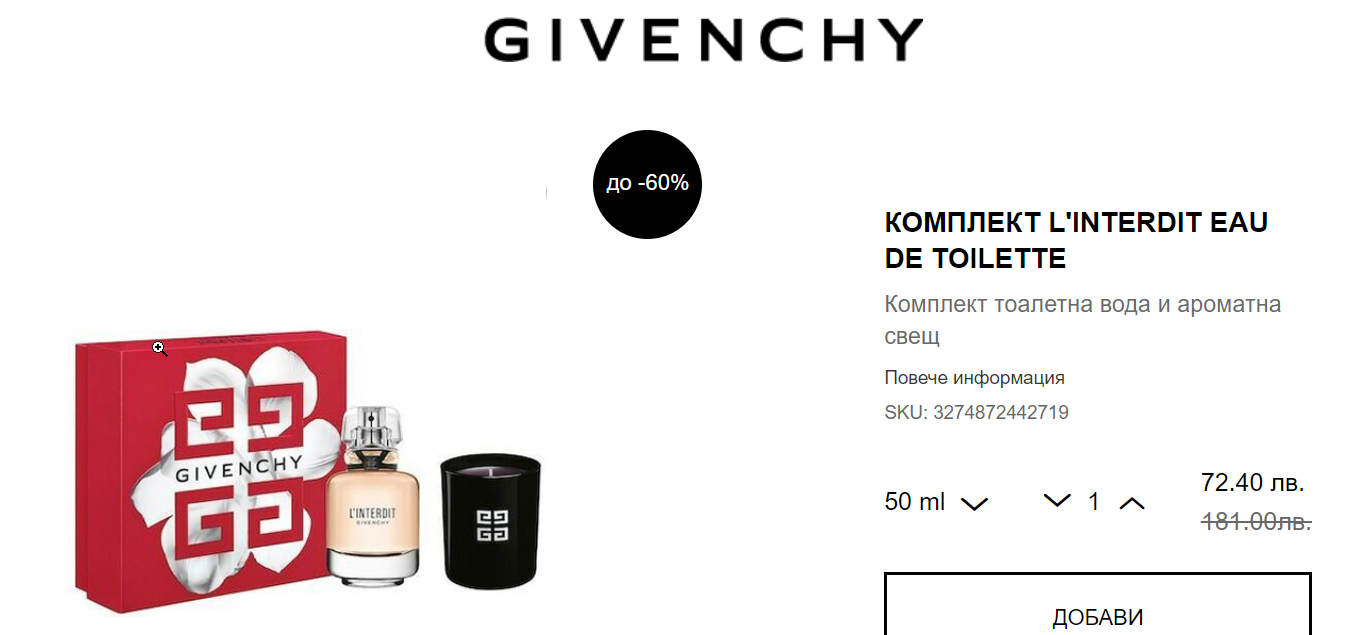1367x635 pixels.
Task: Decrease quantity with the down chevron
Action: (1057, 501)
